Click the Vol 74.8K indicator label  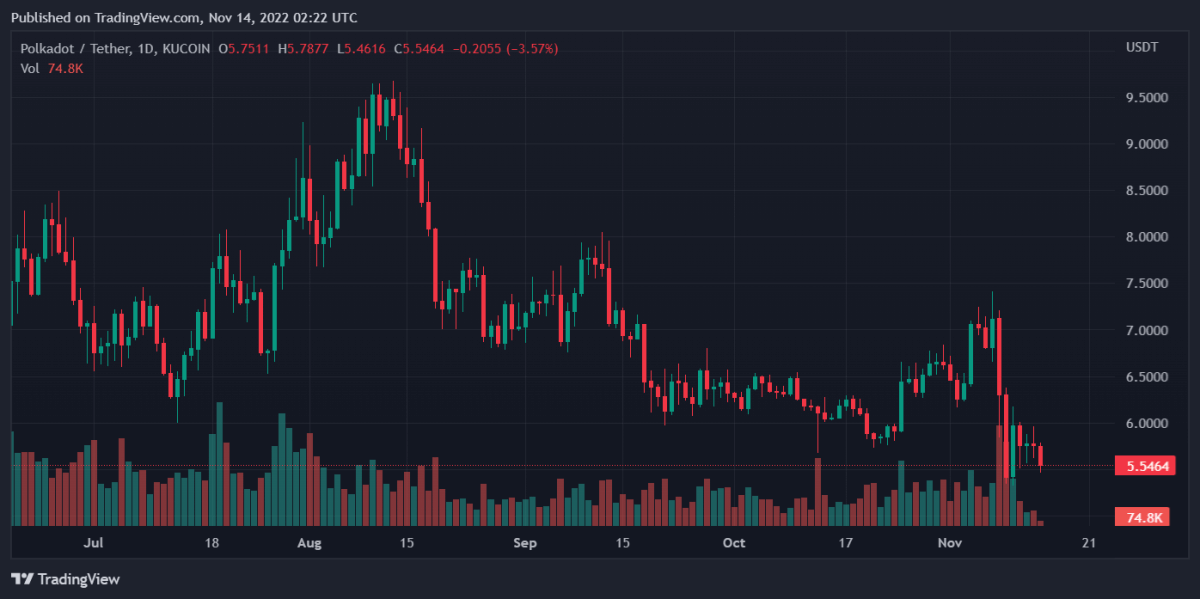click(52, 68)
